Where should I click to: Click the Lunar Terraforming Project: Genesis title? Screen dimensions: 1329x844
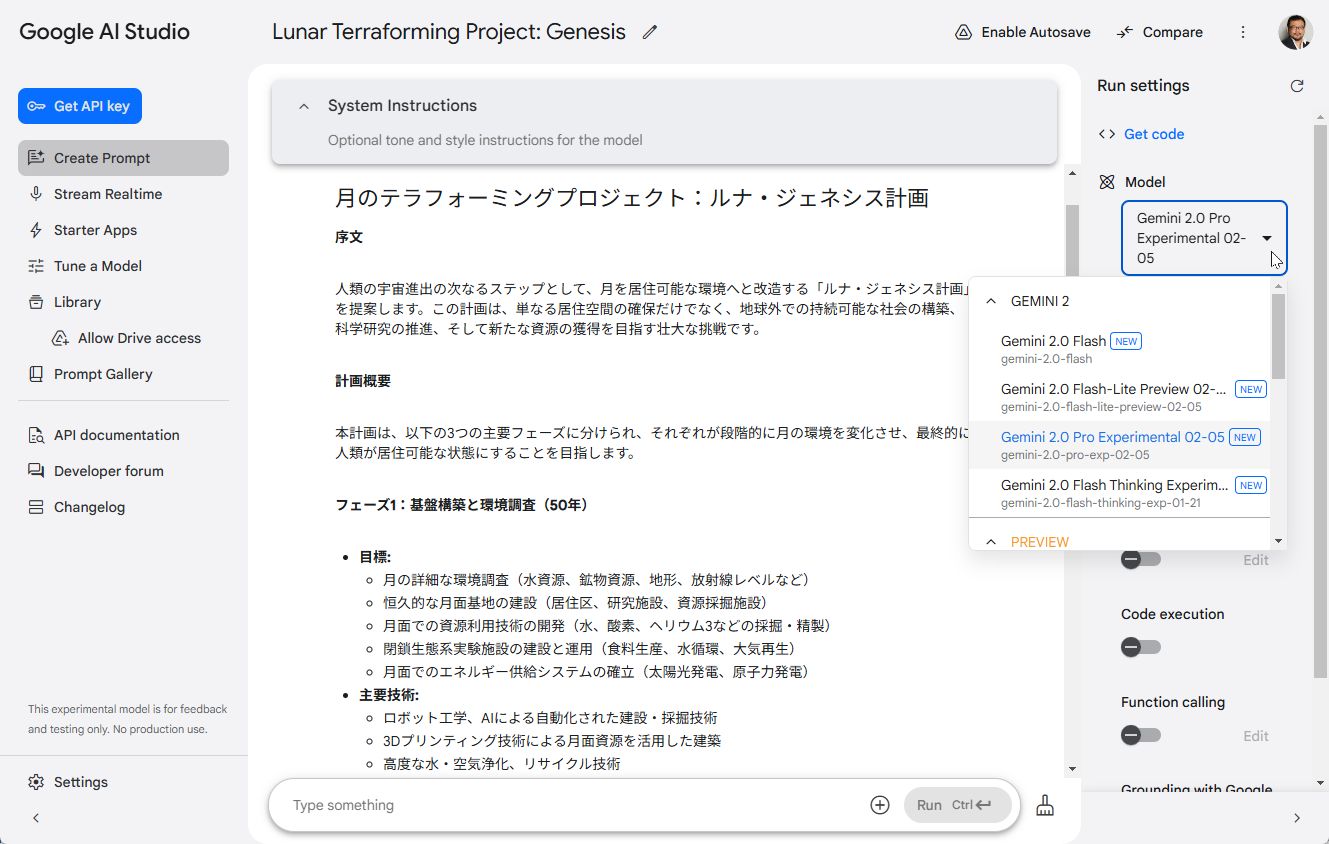point(449,32)
